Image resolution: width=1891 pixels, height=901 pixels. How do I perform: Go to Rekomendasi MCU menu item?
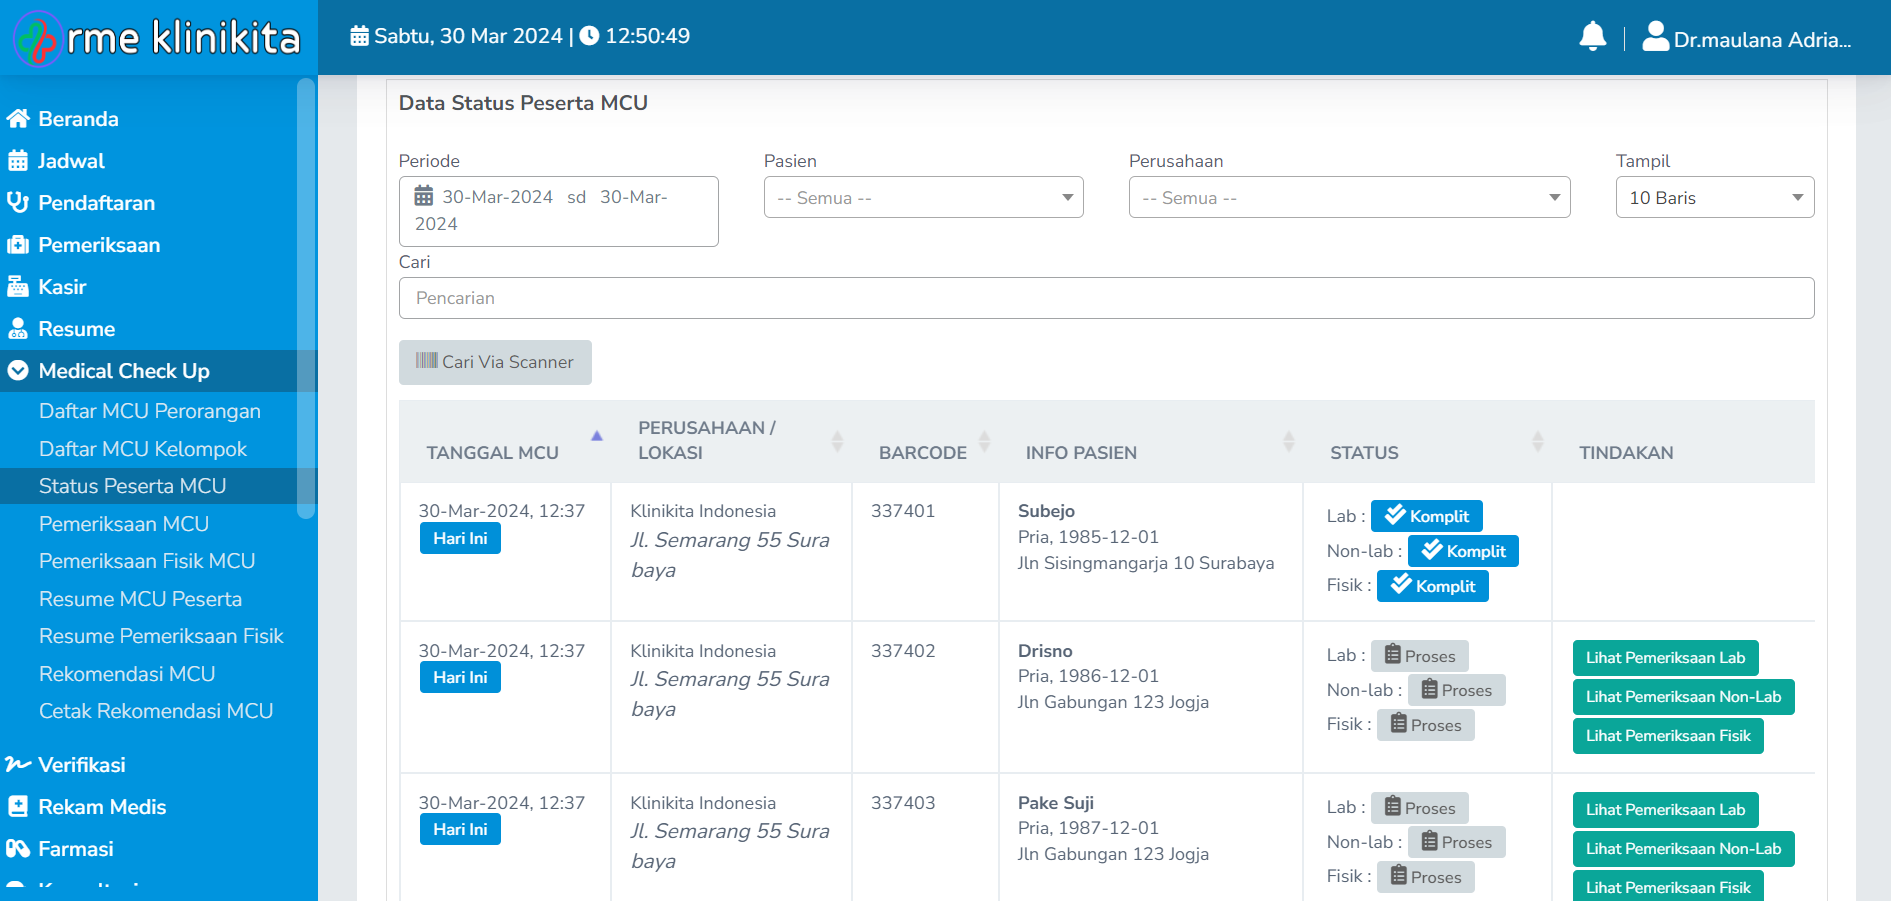(127, 674)
